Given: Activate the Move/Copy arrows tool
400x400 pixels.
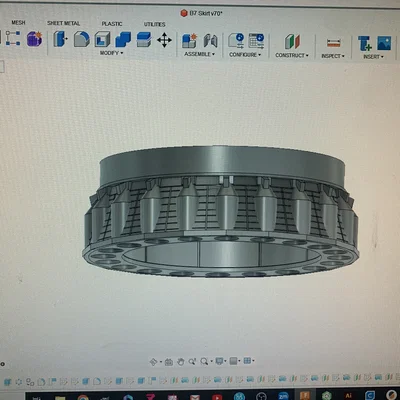Looking at the screenshot, I should 164,40.
